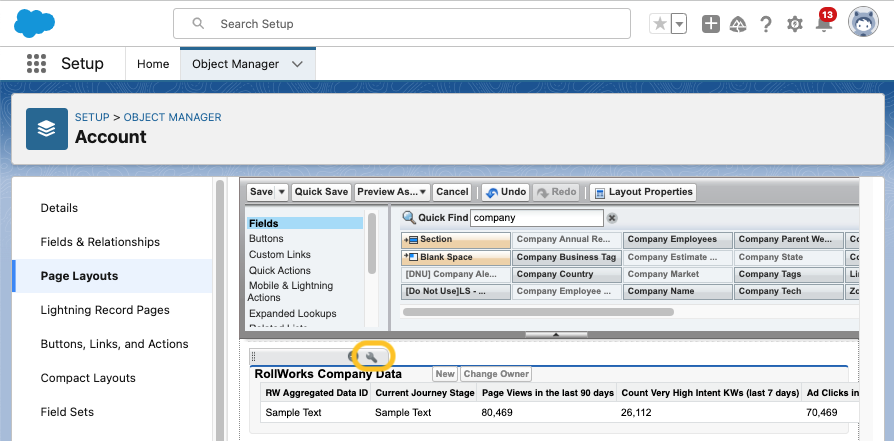
Task: Click the Help question mark icon
Action: [x=766, y=24]
